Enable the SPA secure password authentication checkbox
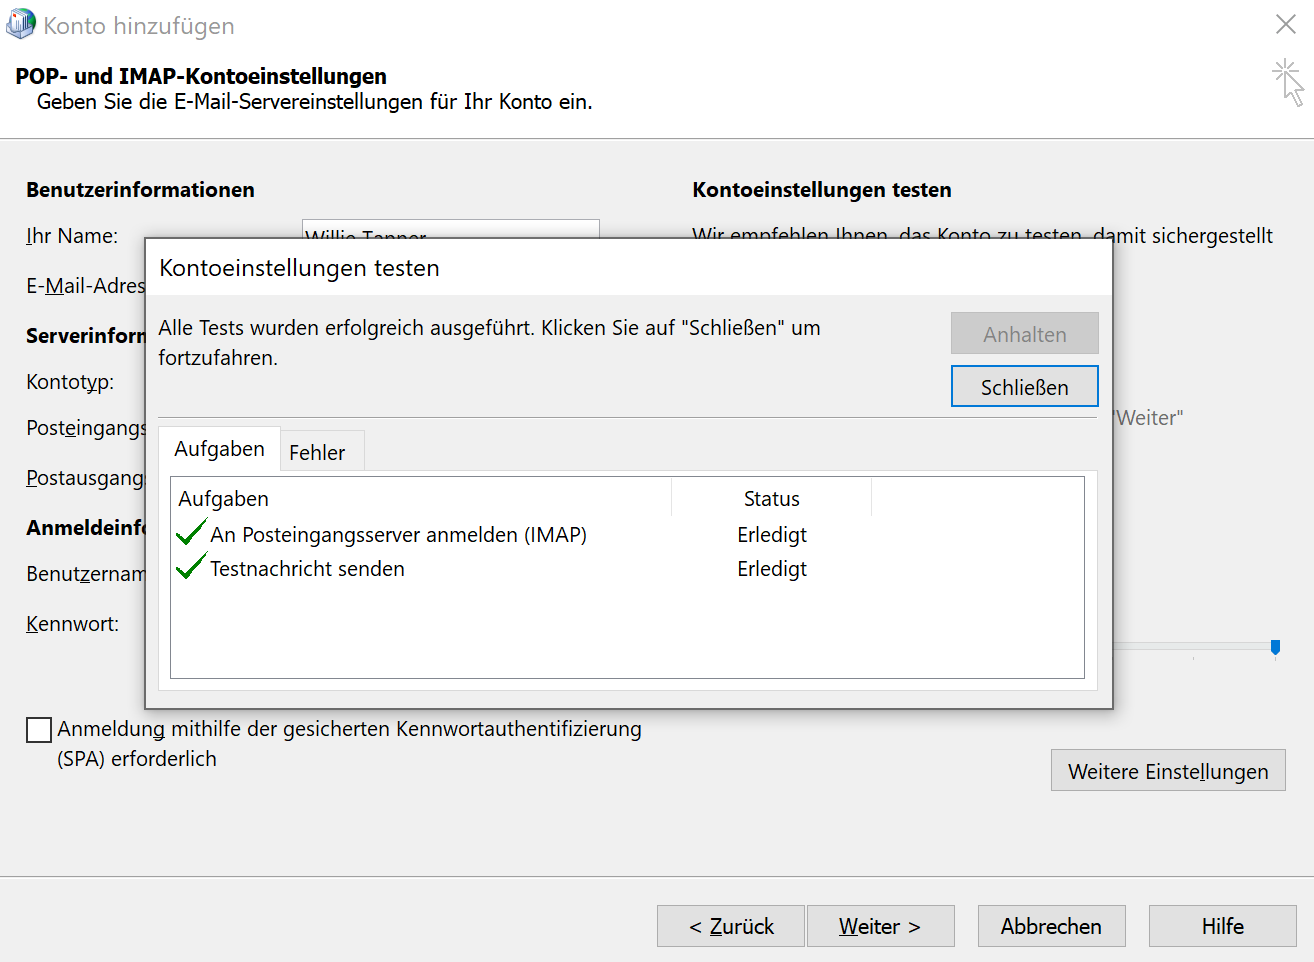 point(39,730)
